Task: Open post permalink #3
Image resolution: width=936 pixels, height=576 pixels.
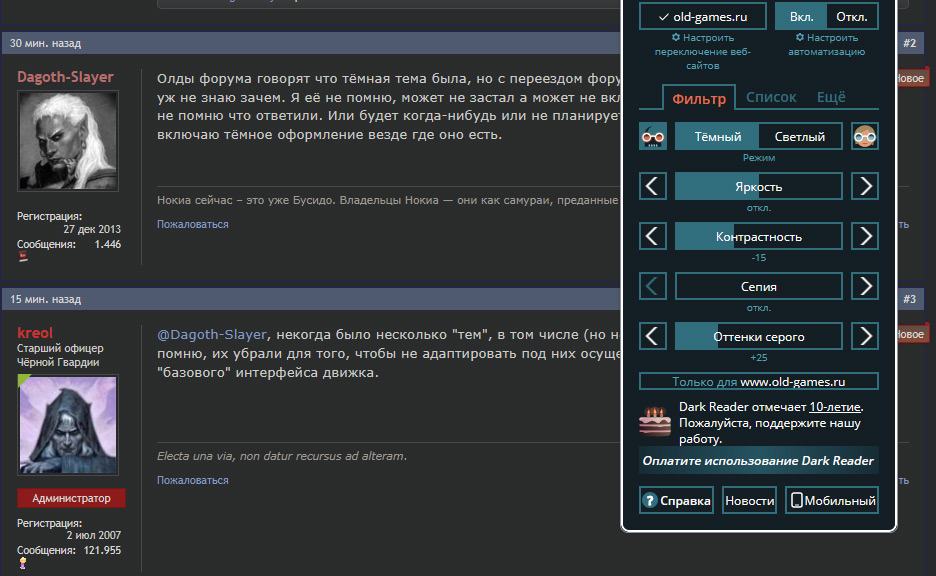Action: click(x=909, y=299)
